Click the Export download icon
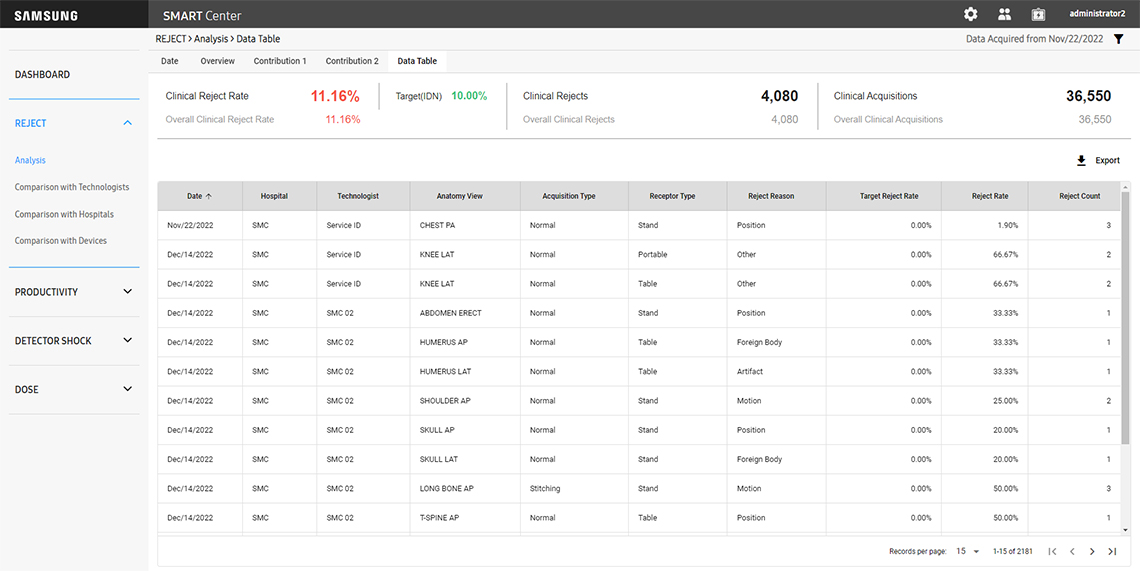 (1081, 161)
